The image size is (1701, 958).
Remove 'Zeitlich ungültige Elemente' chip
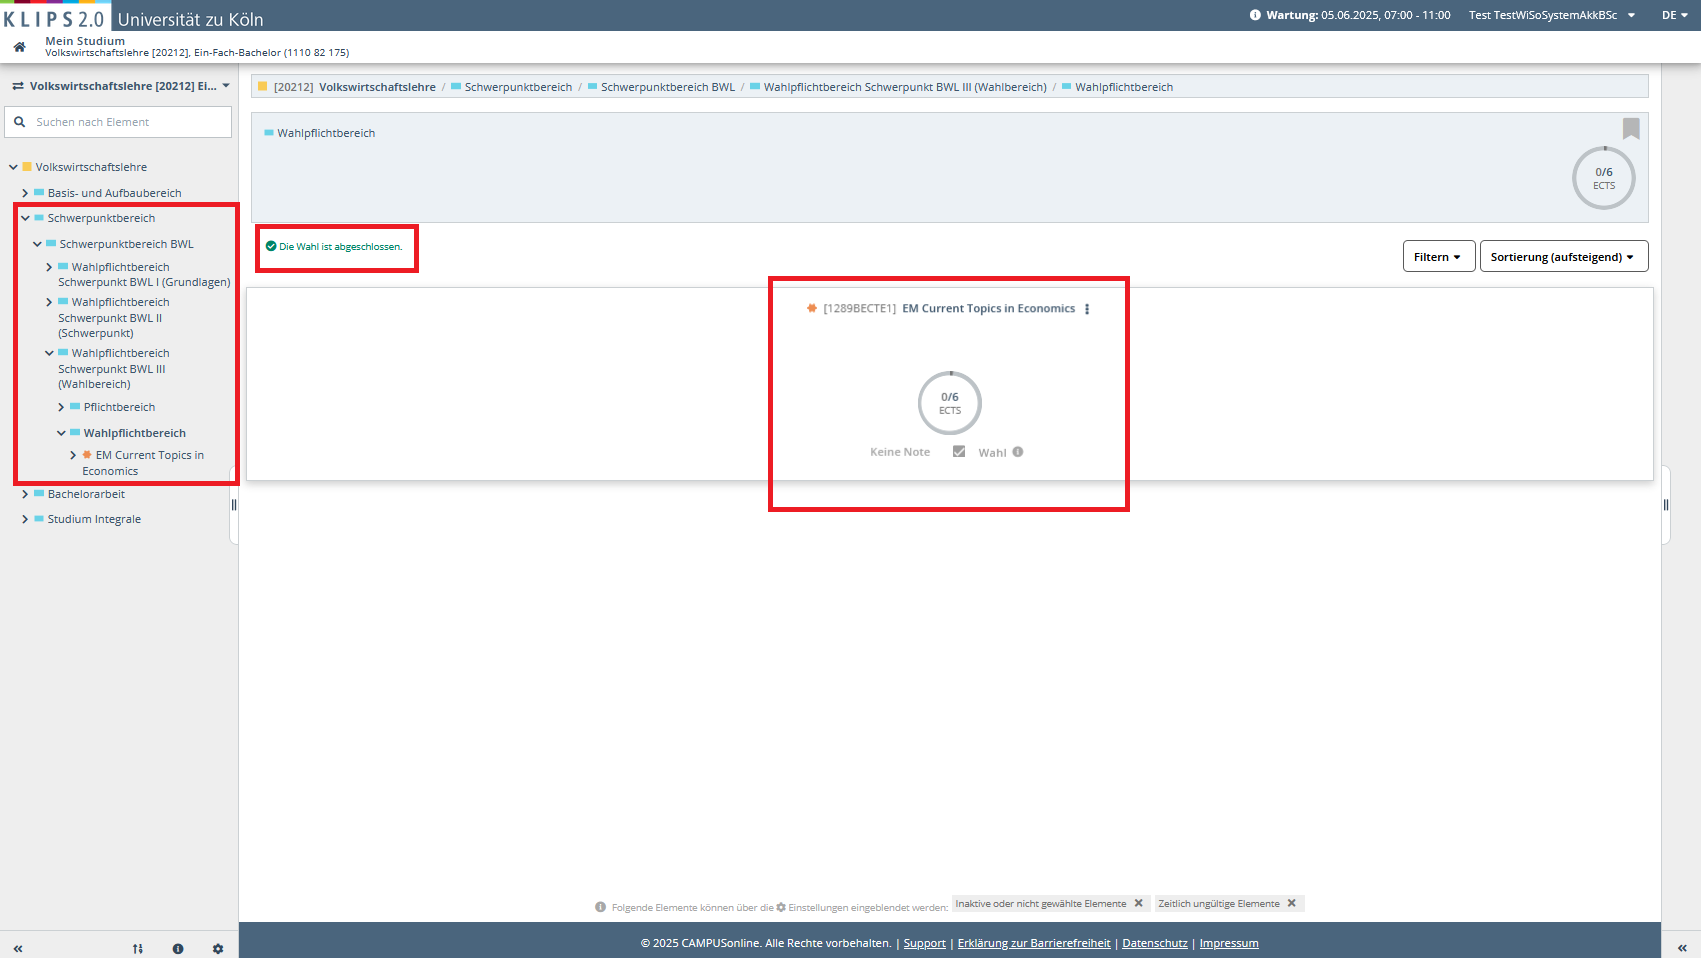click(1291, 903)
